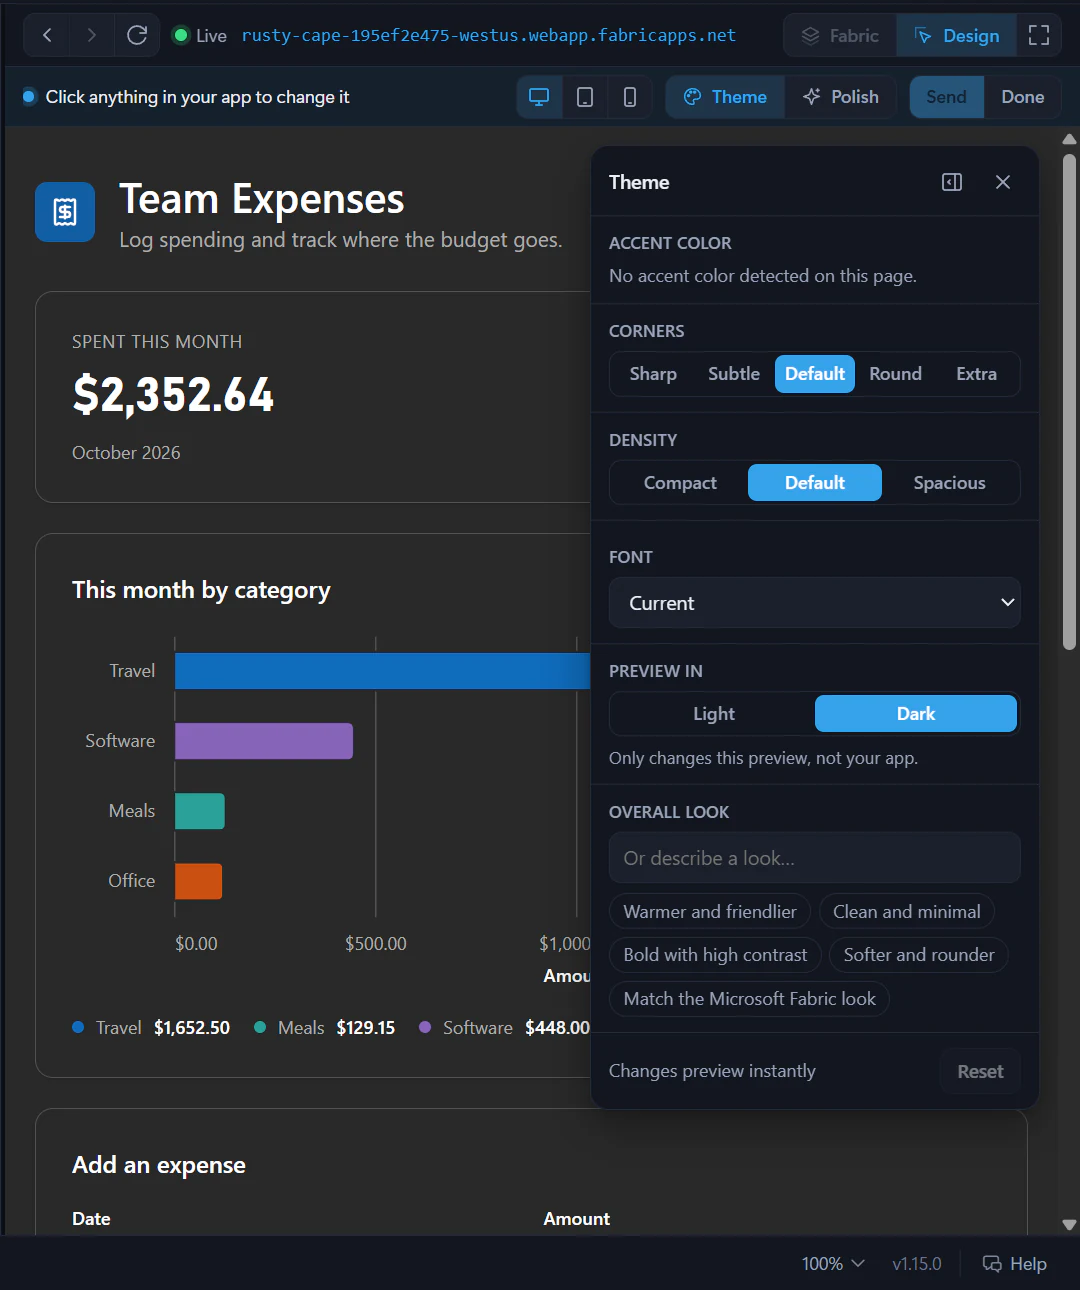Click the scrollbar up arrow
Viewport: 1080px width, 1290px height.
(x=1069, y=139)
